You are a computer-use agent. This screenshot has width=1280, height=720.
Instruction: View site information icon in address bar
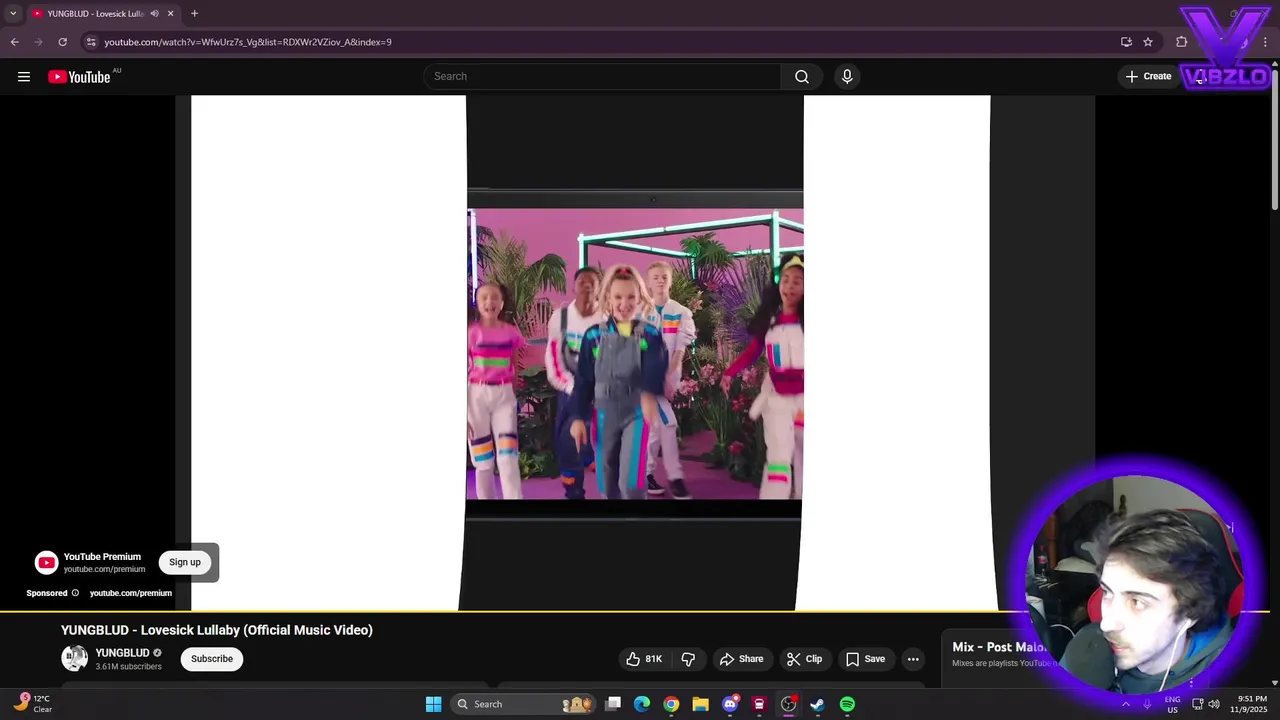point(91,42)
